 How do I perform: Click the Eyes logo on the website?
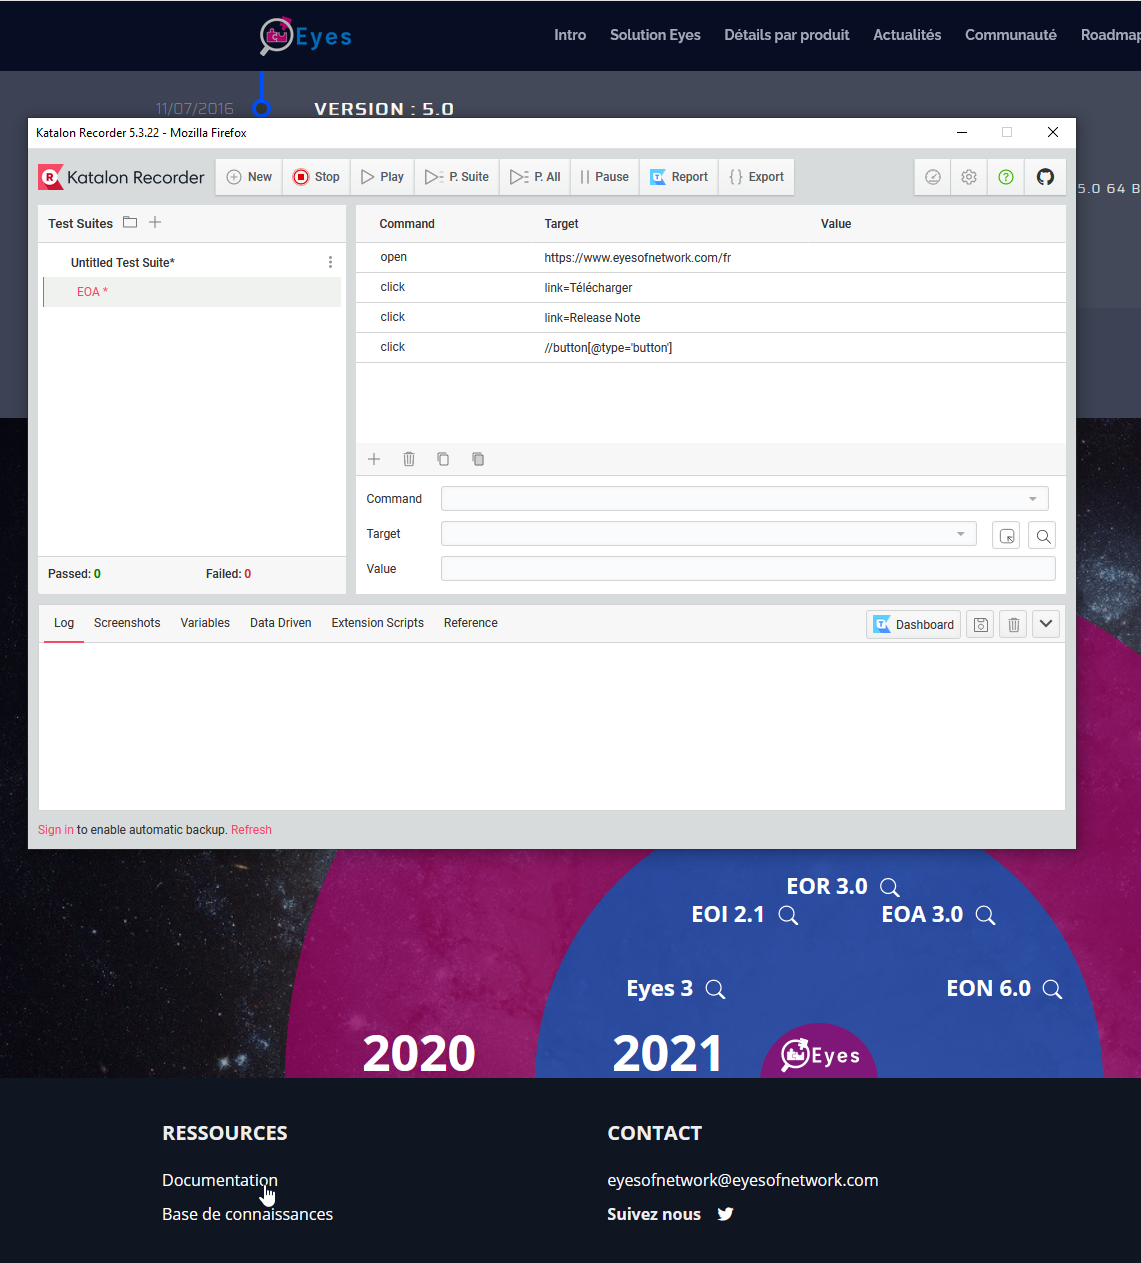coord(305,36)
